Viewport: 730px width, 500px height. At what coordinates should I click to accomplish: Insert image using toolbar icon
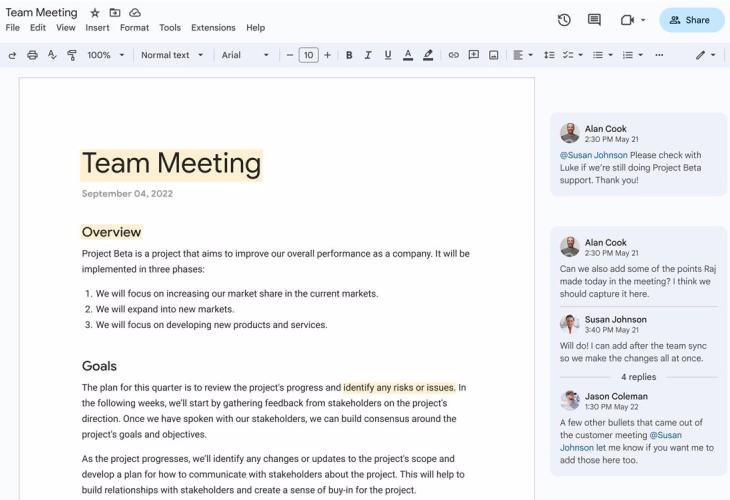(x=493, y=55)
